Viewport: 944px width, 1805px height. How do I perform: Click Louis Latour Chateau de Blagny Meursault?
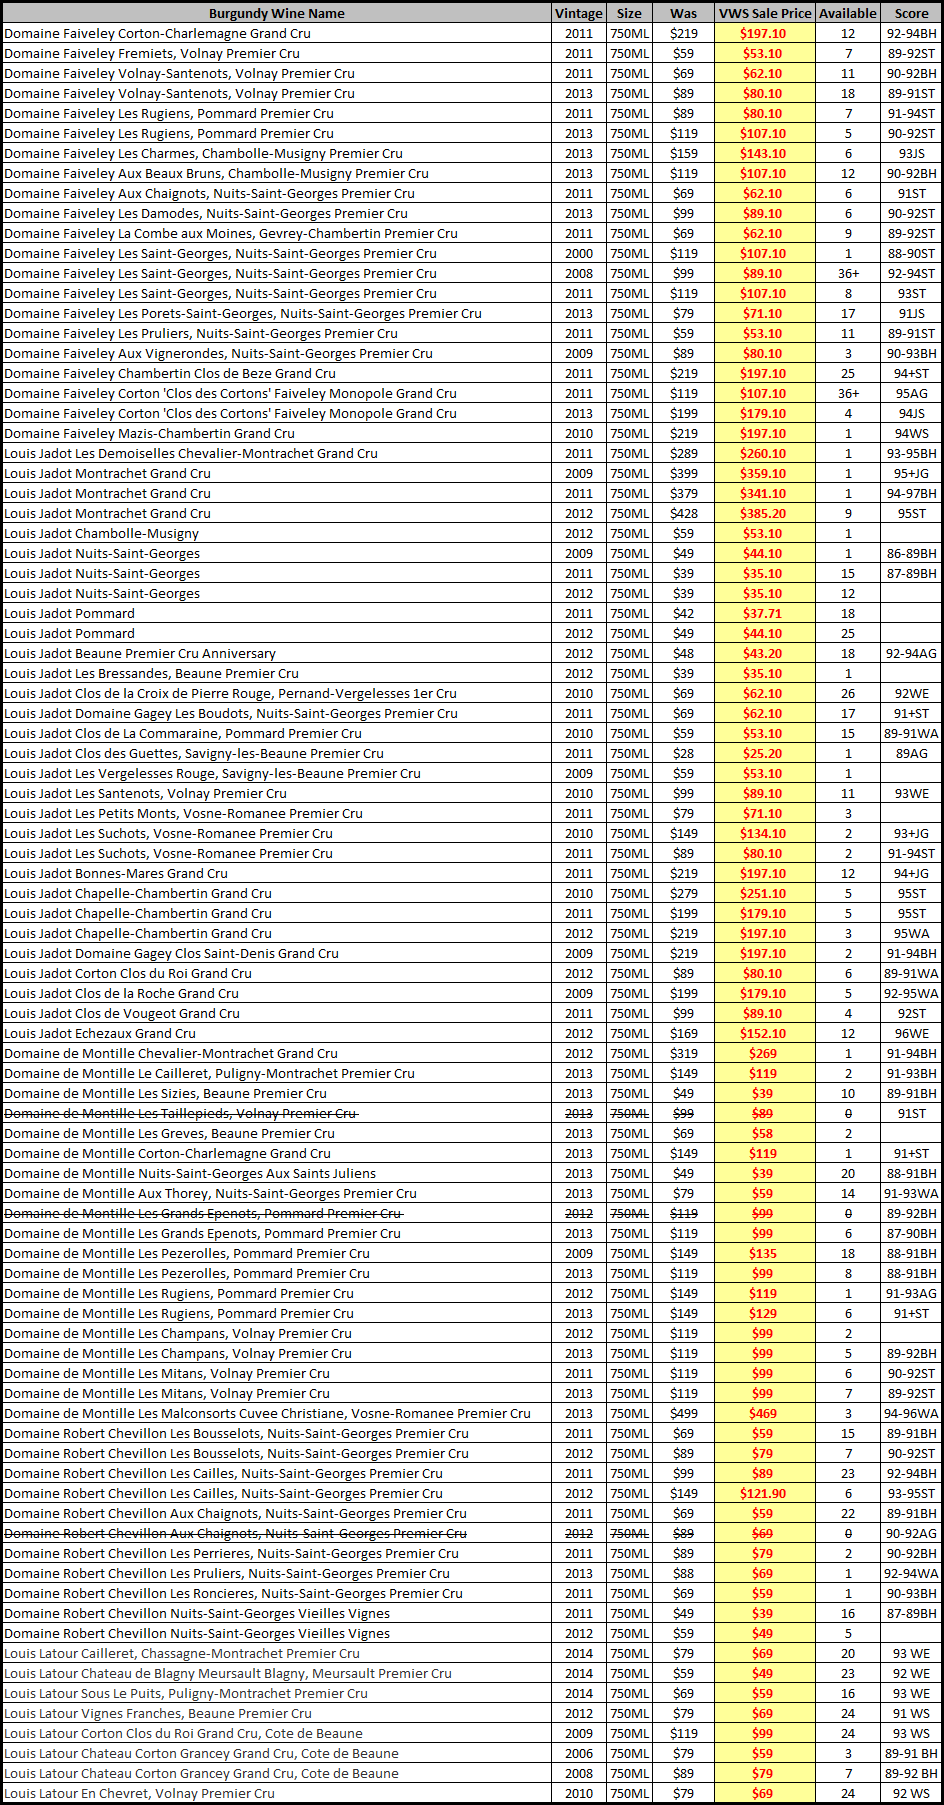(x=228, y=1674)
